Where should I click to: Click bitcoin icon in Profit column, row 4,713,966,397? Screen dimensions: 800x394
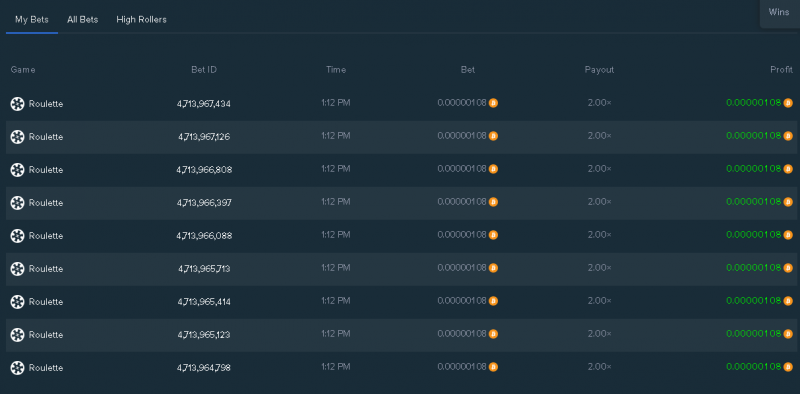[x=788, y=202]
